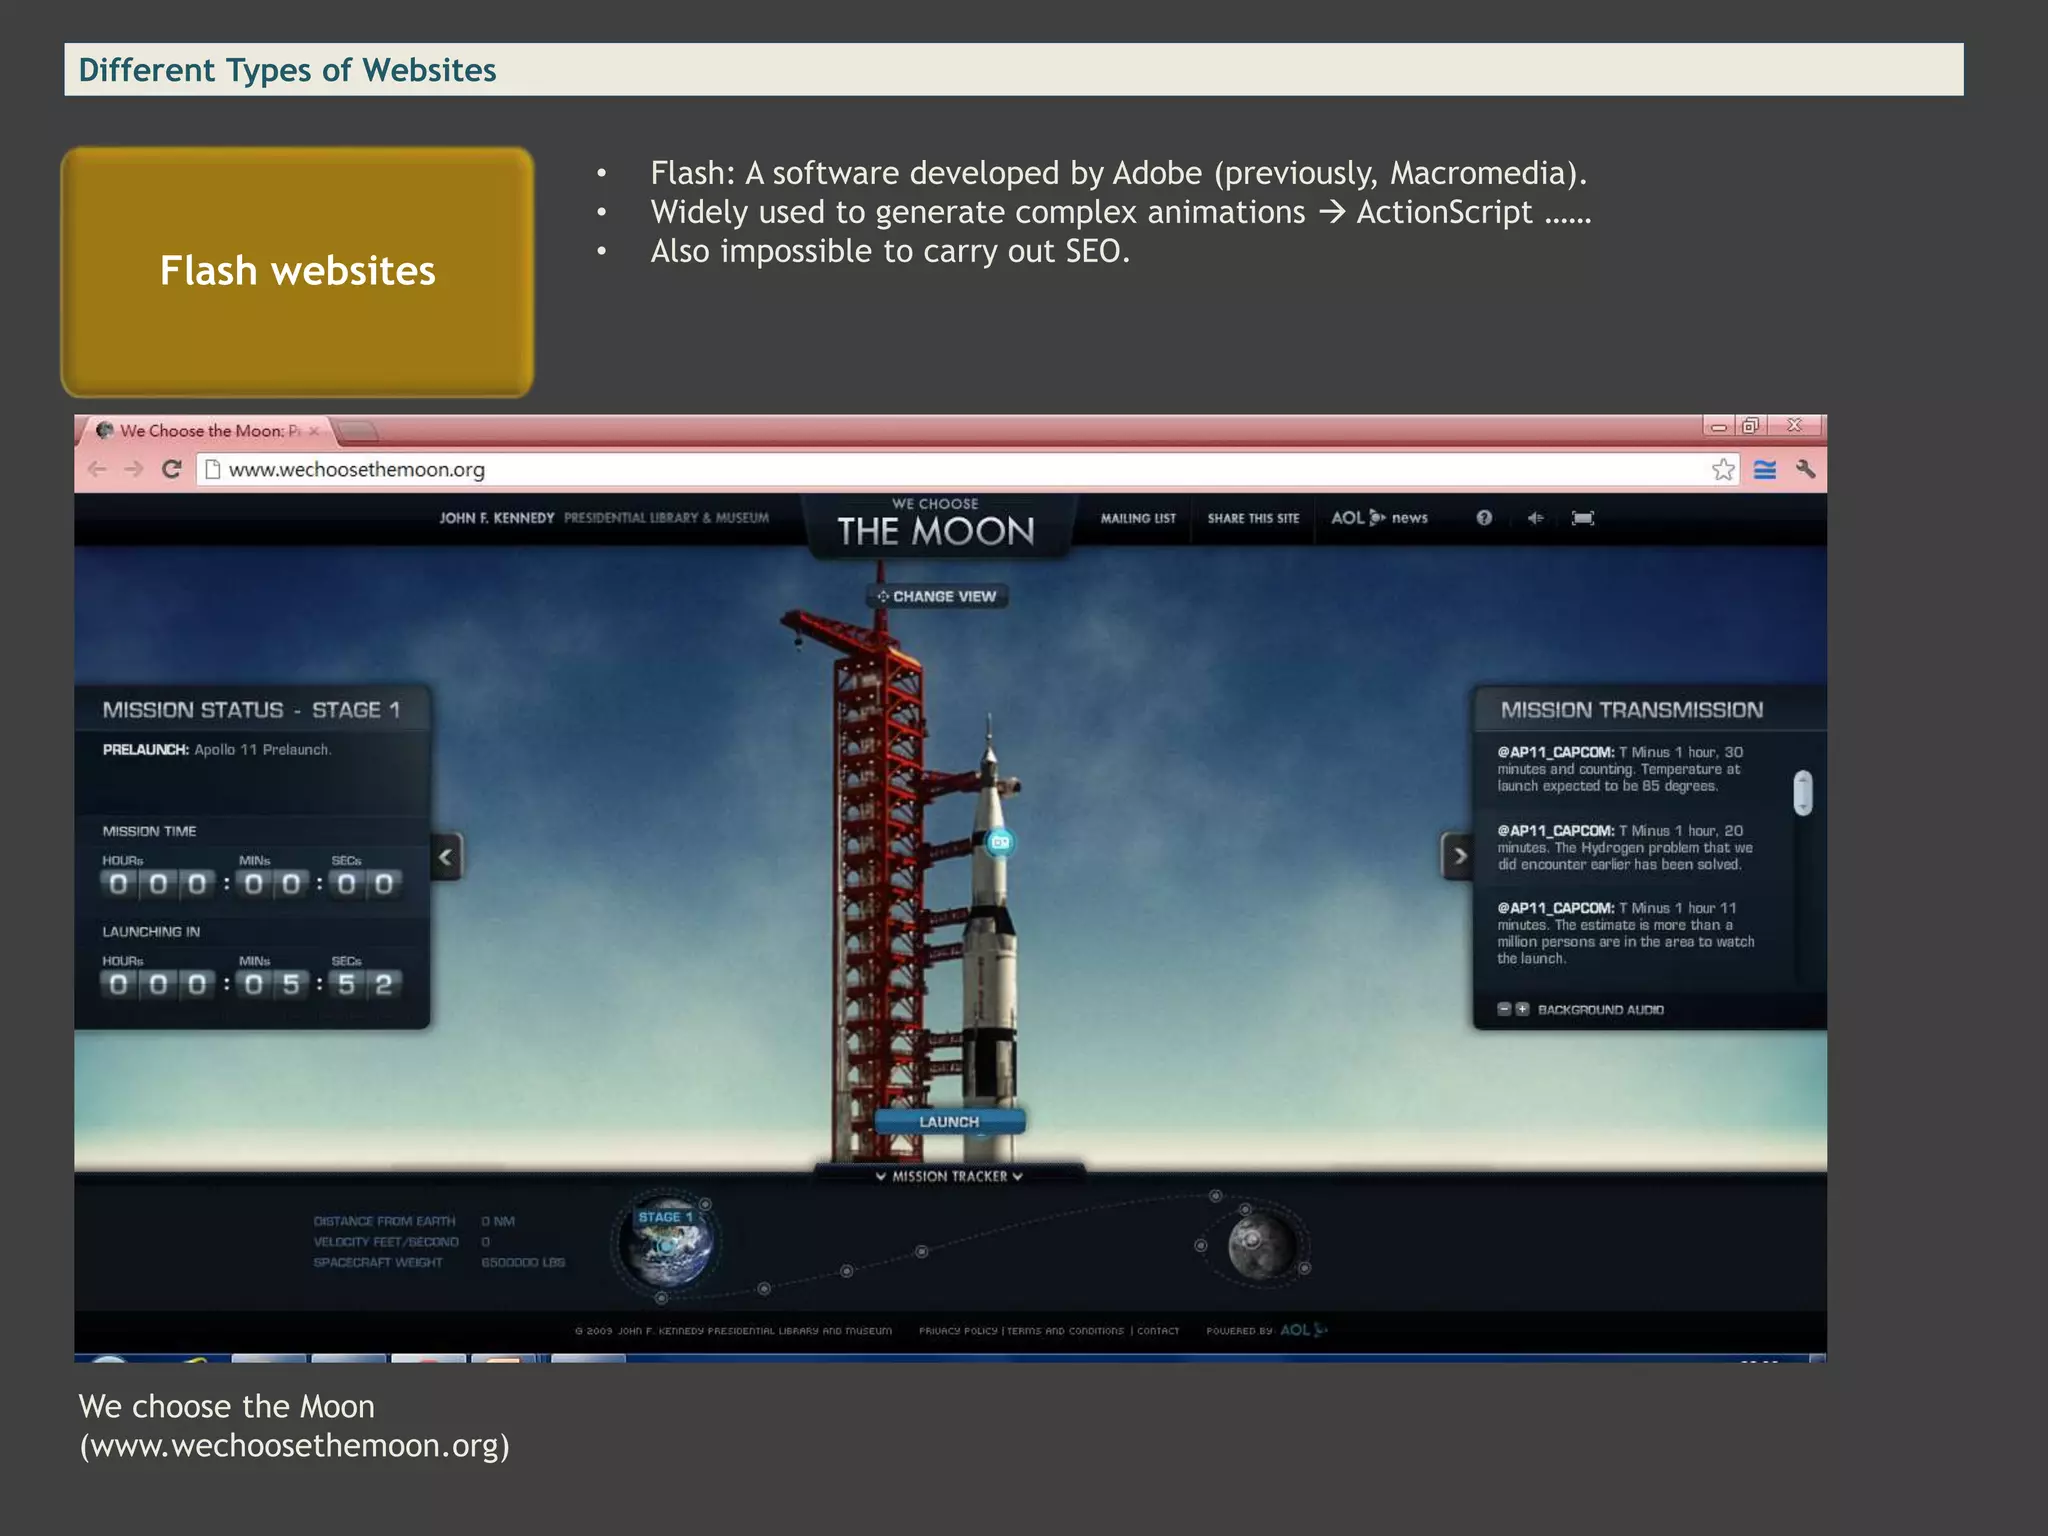
Task: Collapse the Mission Tracker bar
Action: pyautogui.click(x=949, y=1176)
